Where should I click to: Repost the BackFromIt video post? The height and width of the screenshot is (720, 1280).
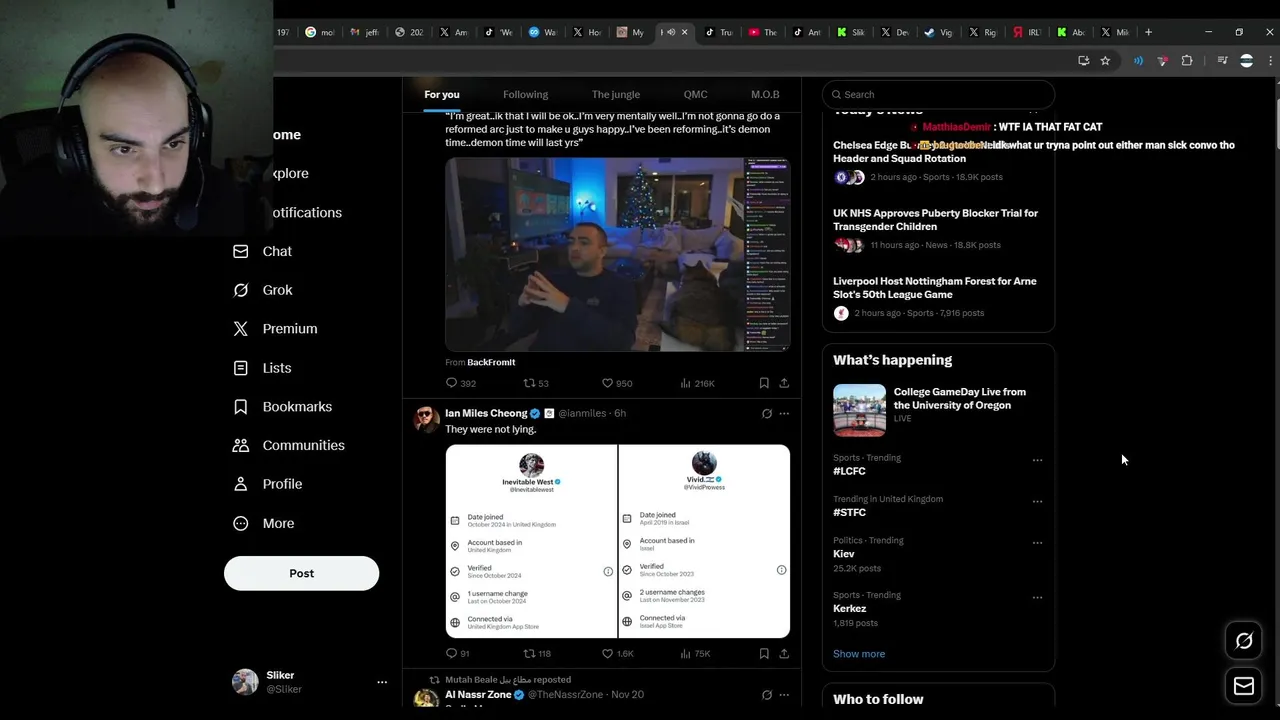coord(536,383)
